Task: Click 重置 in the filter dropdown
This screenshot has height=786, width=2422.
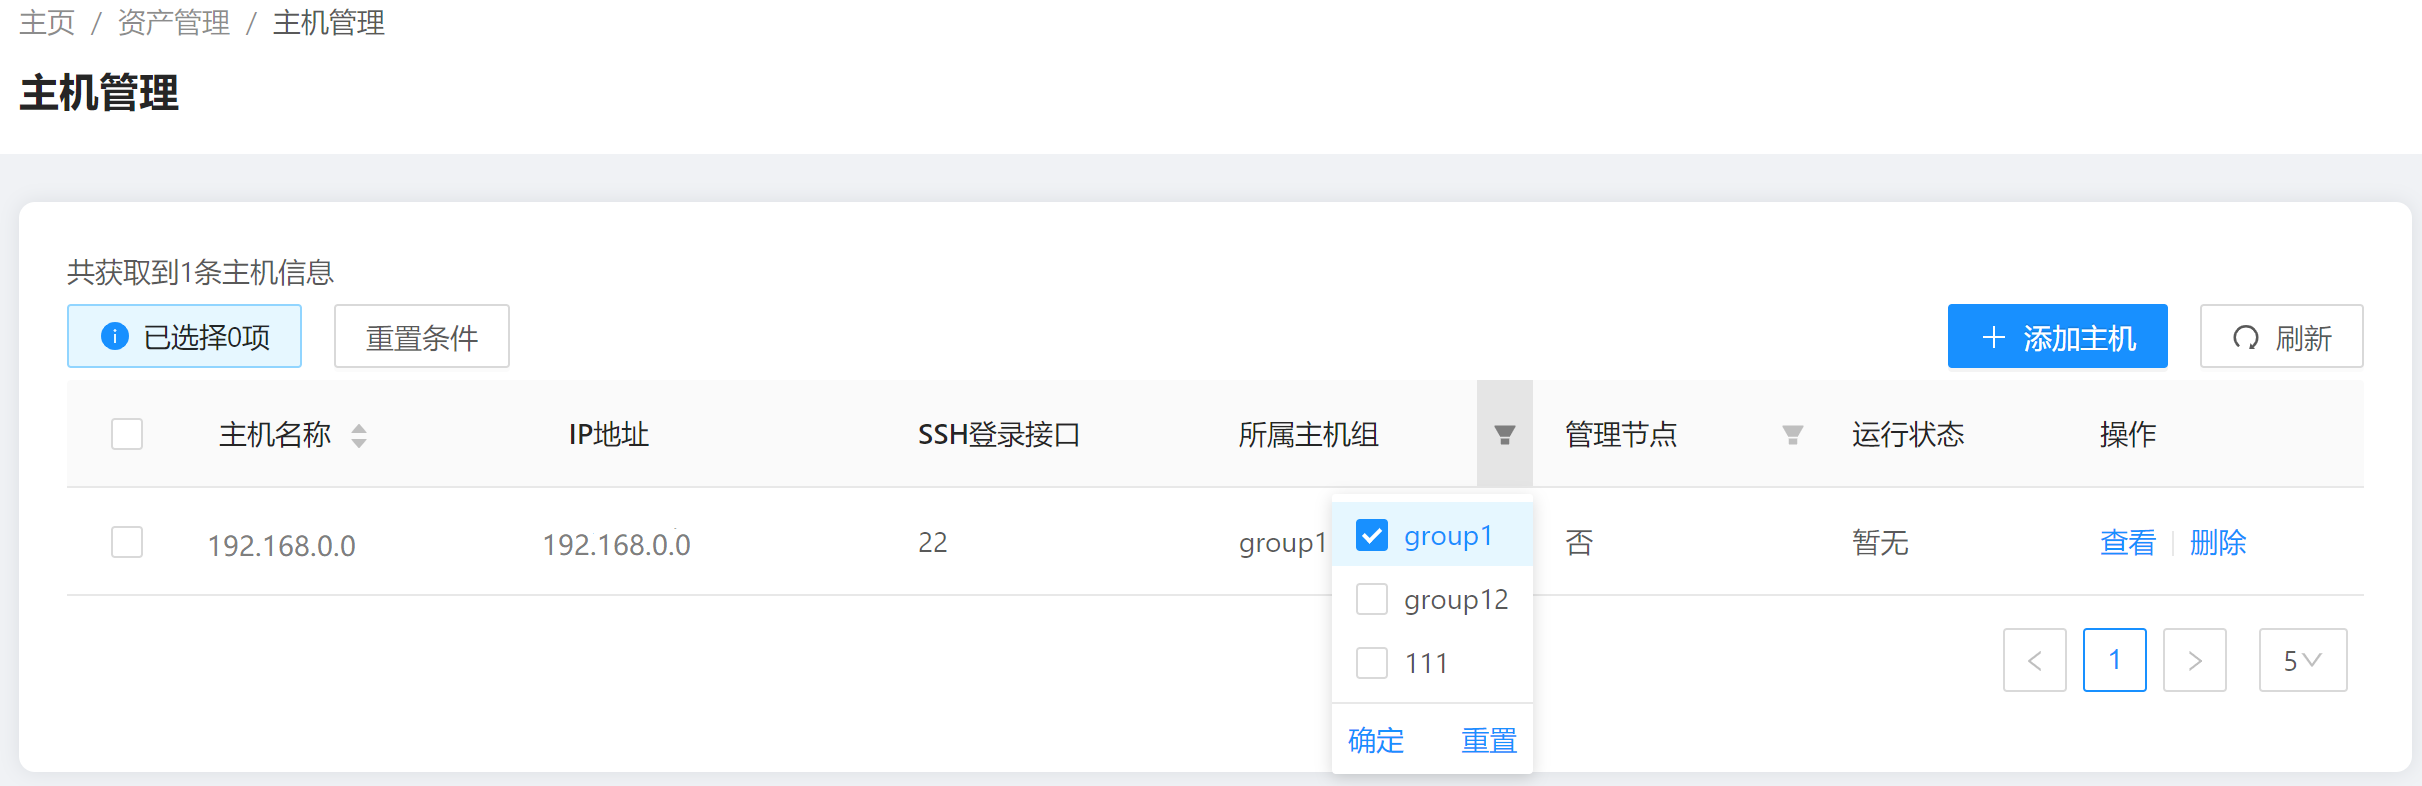Action: click(1489, 741)
